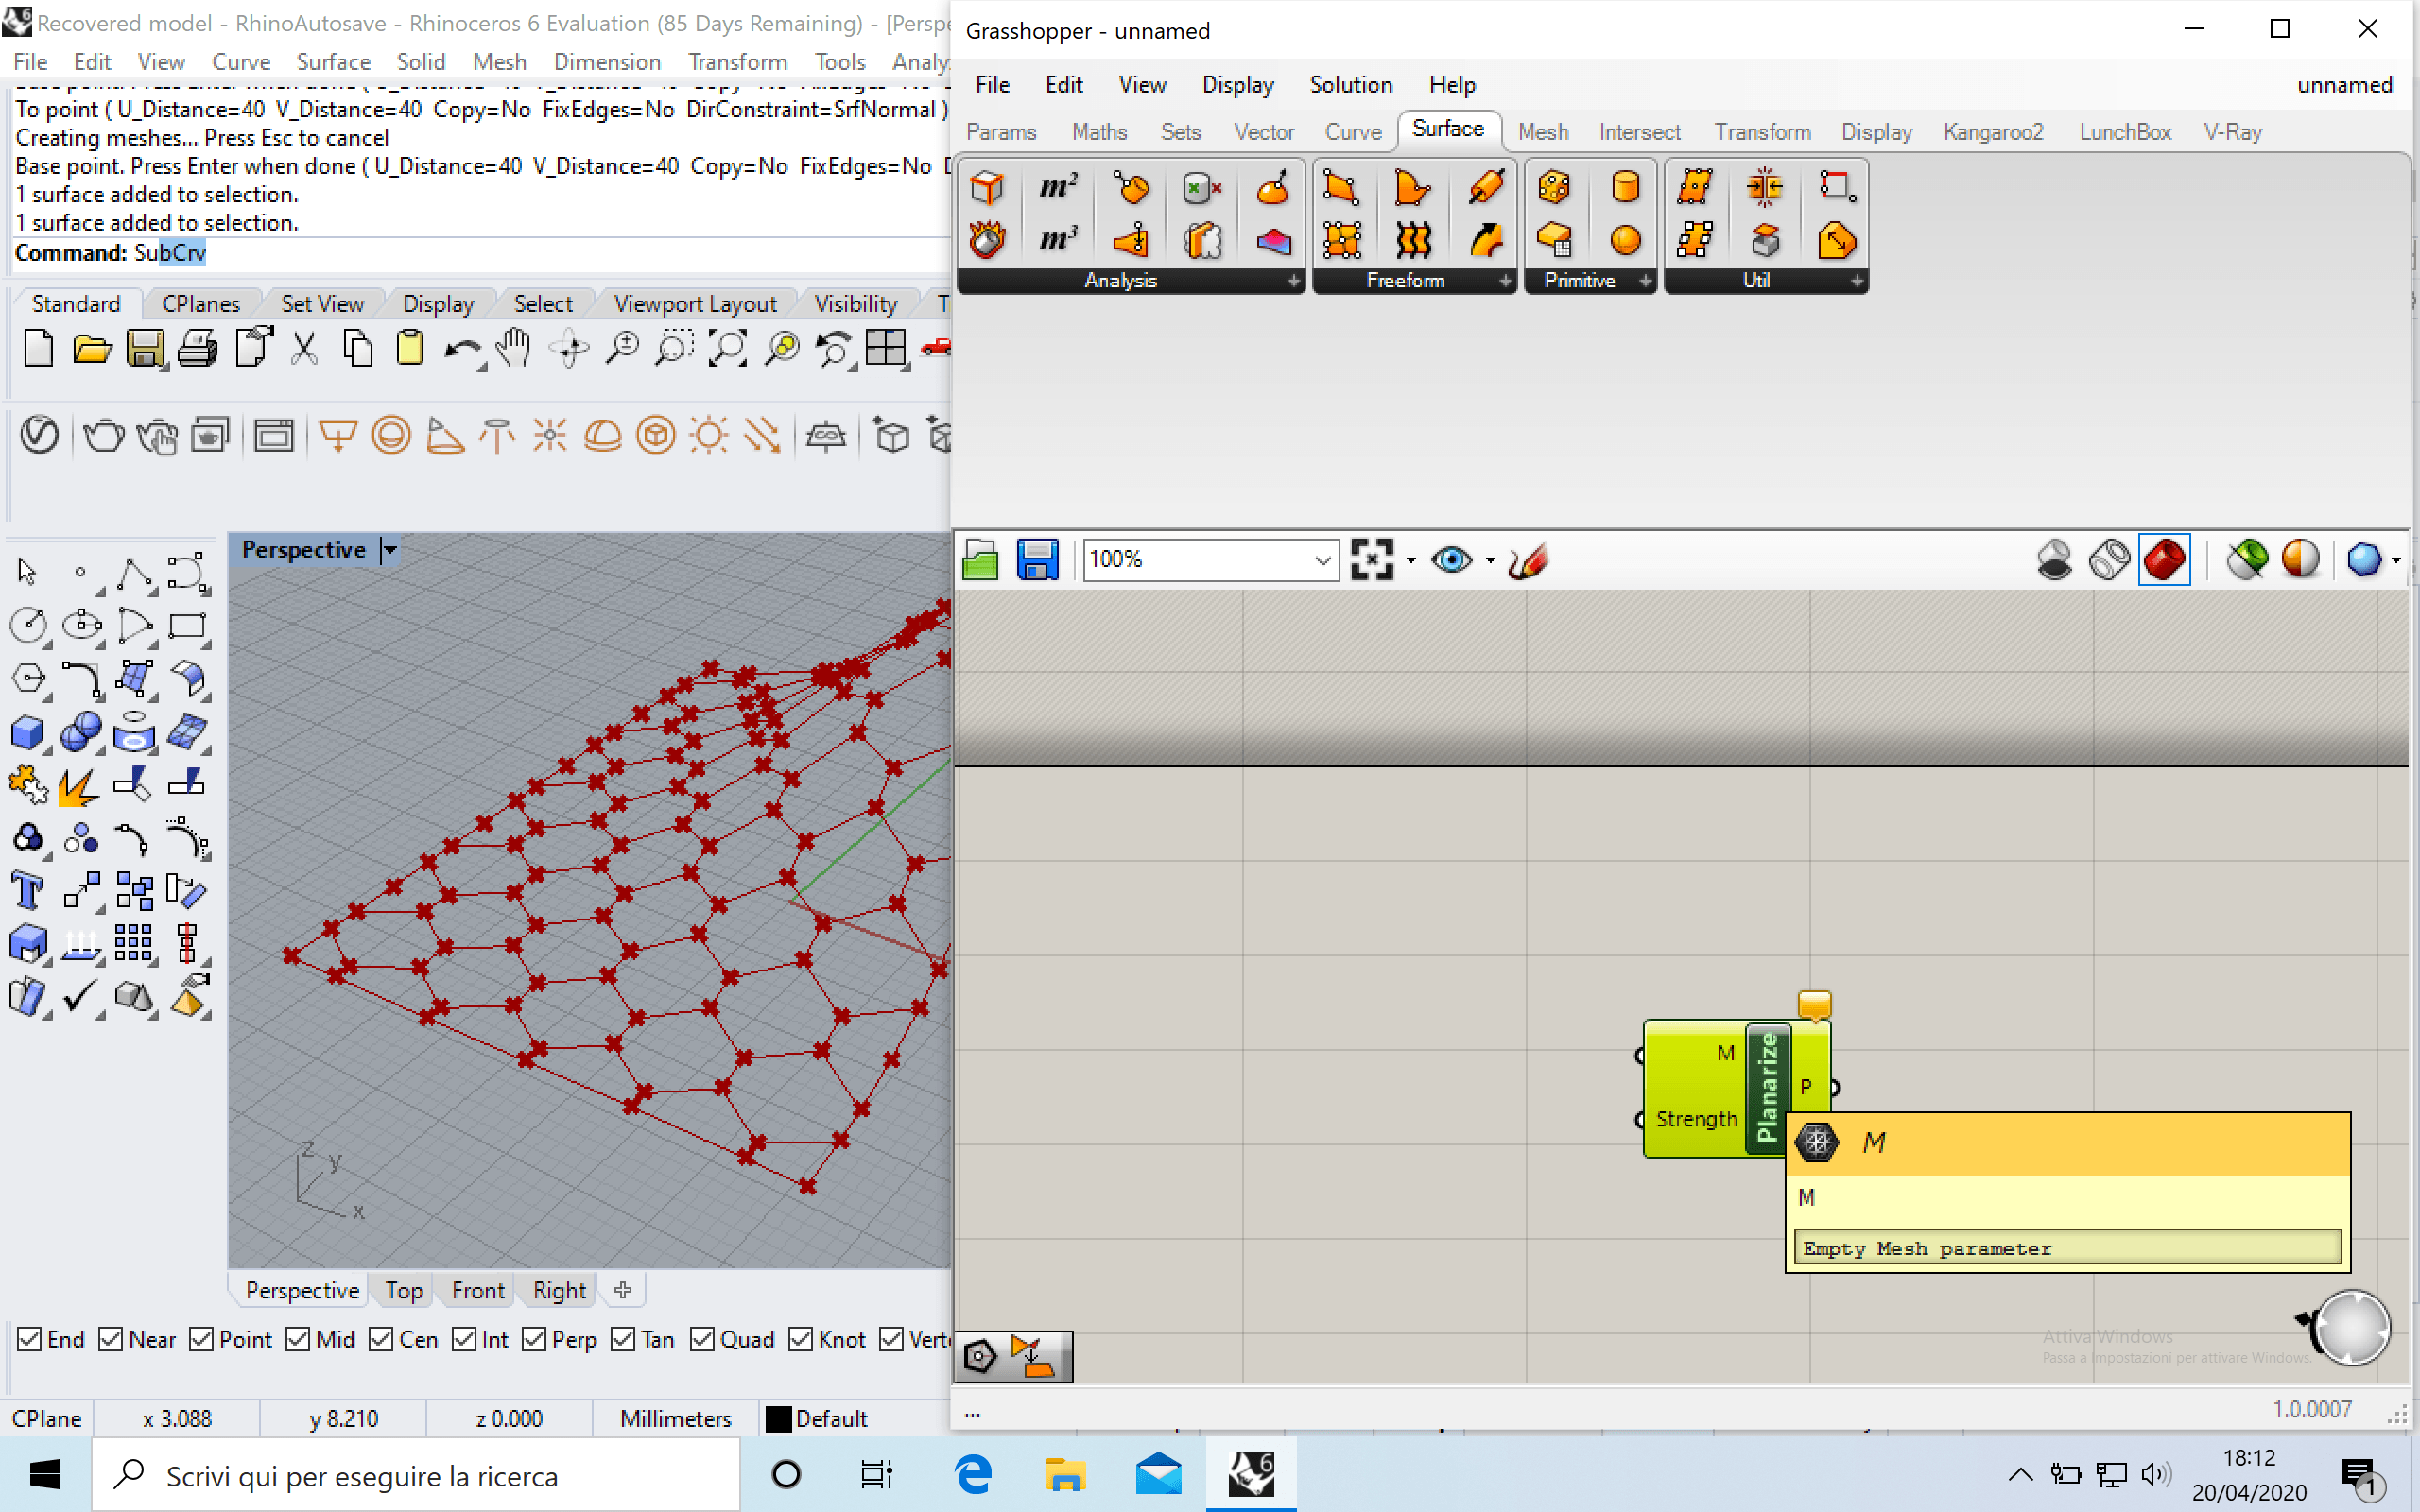Click Grasshopper canvas save floppy icon
The width and height of the screenshot is (2420, 1512).
(1037, 559)
